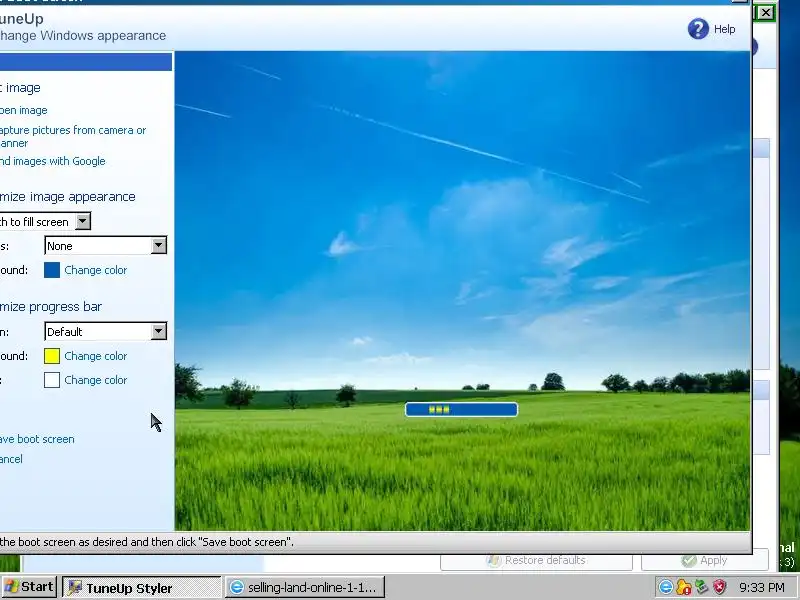
Task: Close the background window with X button
Action: click(x=765, y=13)
